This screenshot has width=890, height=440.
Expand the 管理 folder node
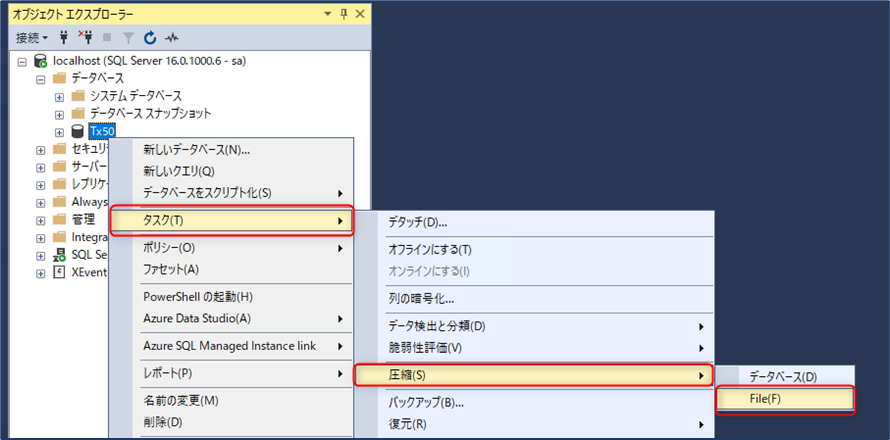click(40, 220)
